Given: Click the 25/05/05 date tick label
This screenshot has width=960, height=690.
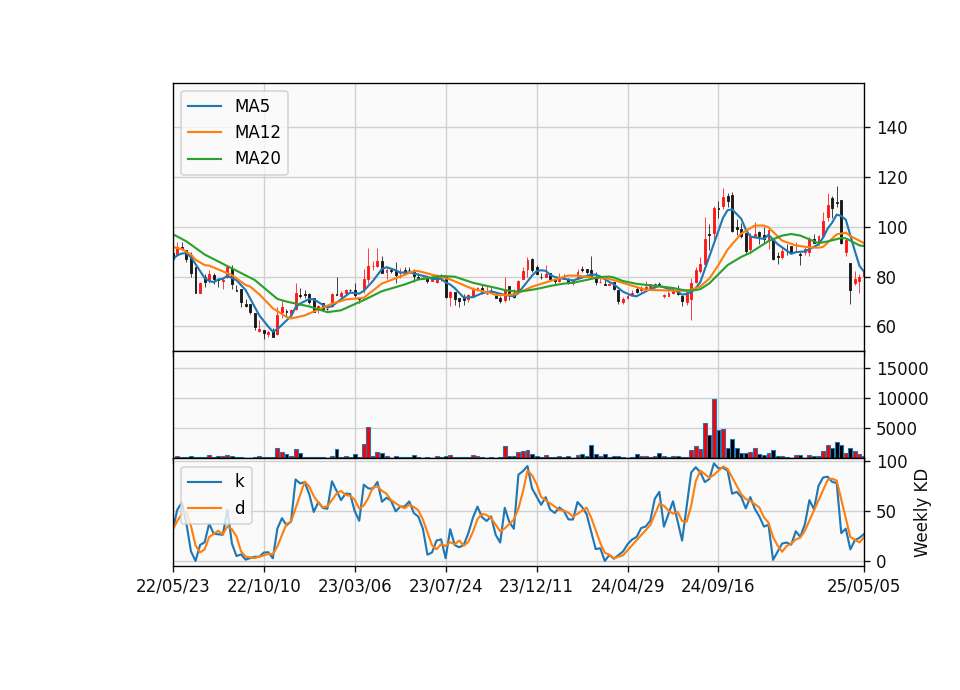Looking at the screenshot, I should [x=864, y=586].
